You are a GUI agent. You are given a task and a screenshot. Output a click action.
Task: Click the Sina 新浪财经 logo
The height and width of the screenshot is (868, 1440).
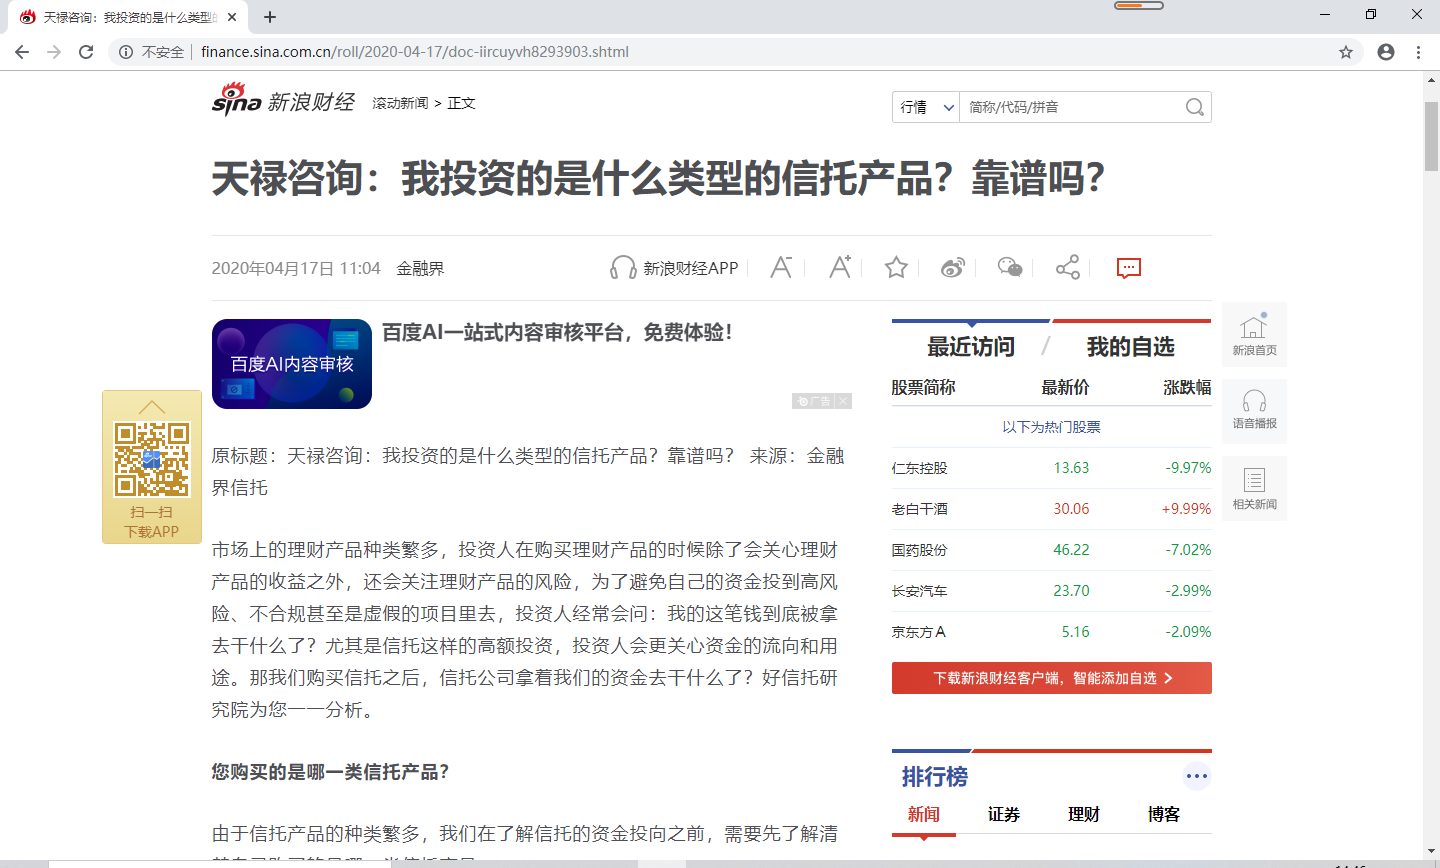(x=283, y=100)
